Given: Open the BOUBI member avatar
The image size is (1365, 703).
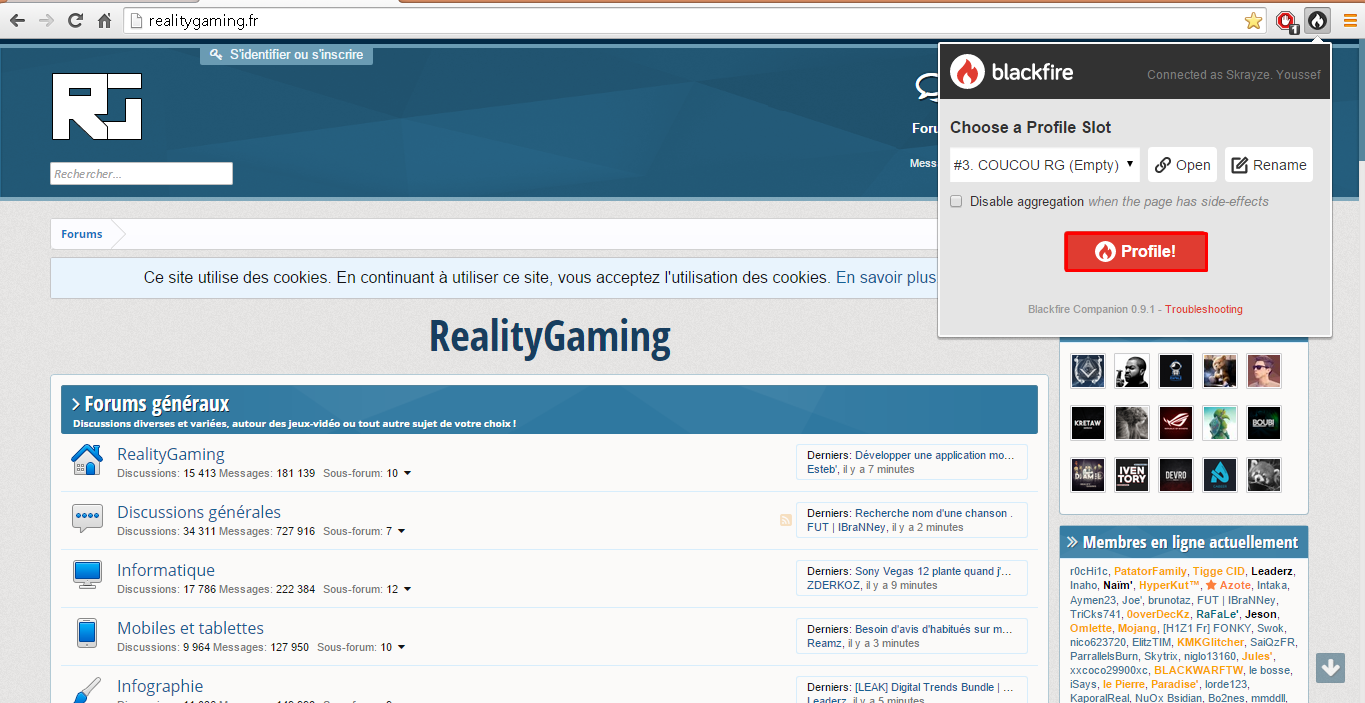Looking at the screenshot, I should [1264, 423].
